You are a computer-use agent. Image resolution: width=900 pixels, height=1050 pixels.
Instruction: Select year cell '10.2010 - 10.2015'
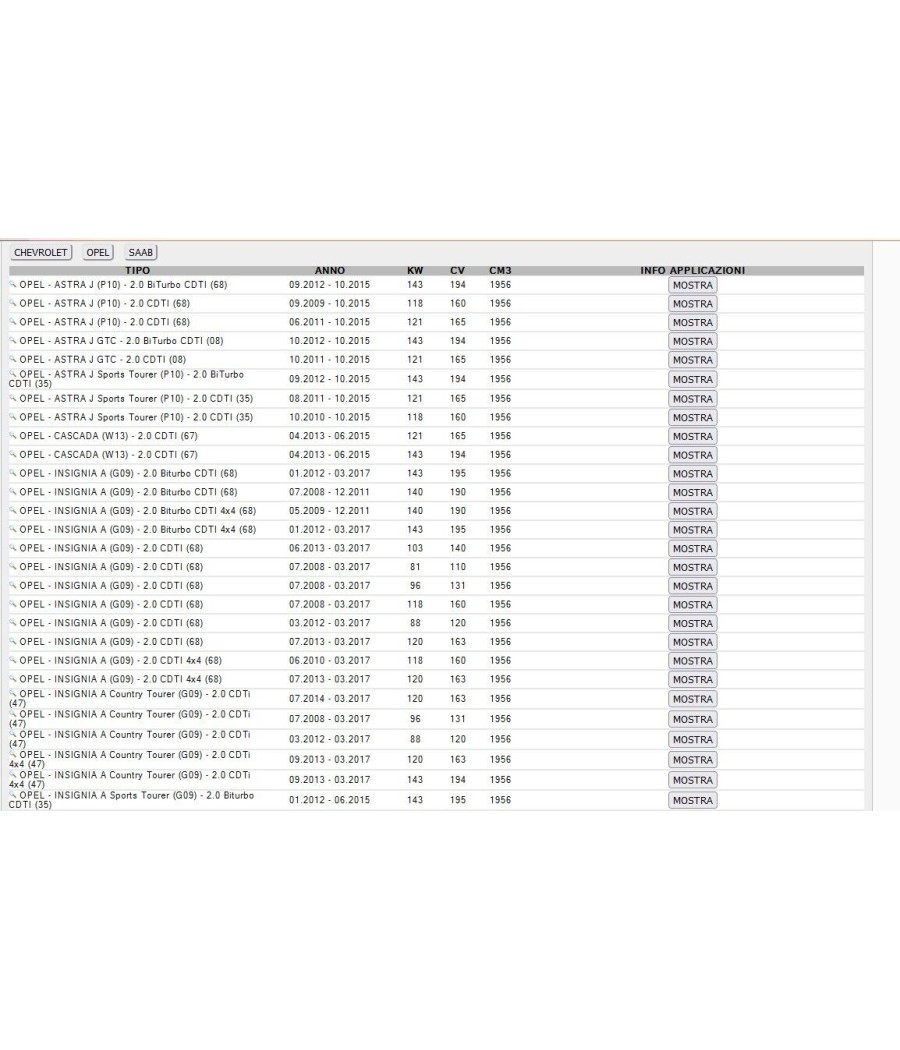329,417
